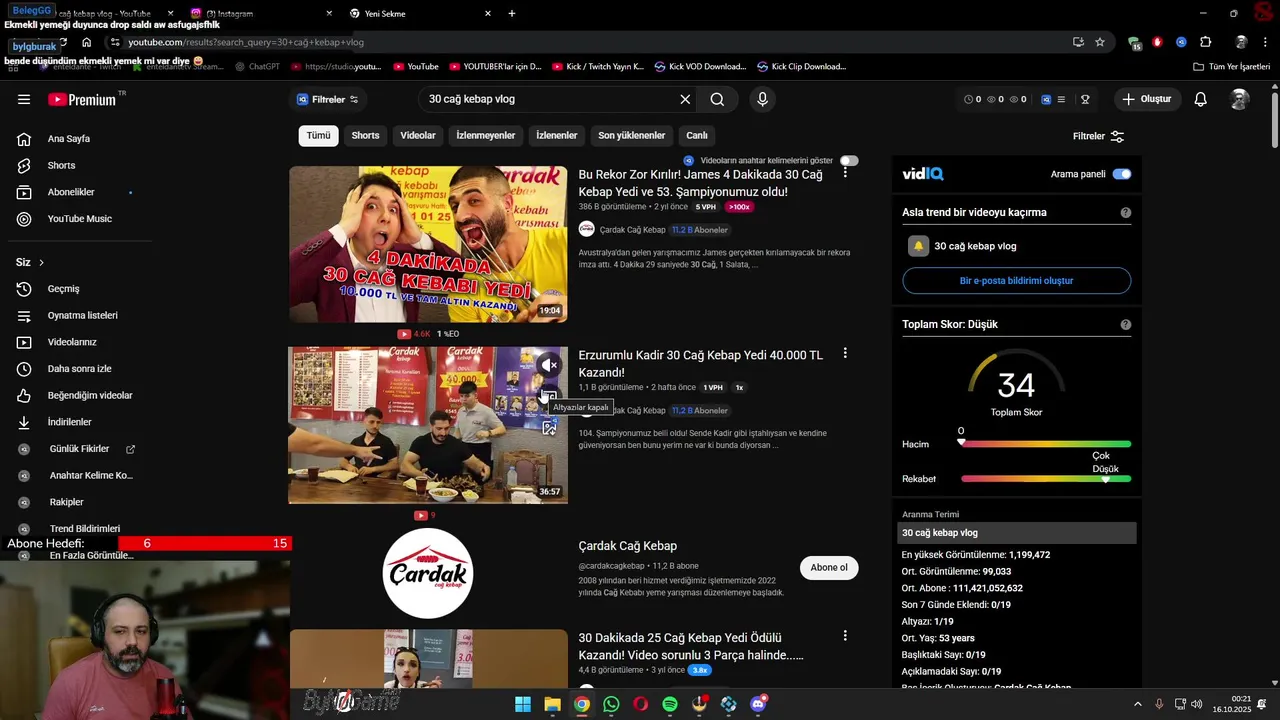Click the Oluştur create button
Screen dimensions: 1280x720
[x=1146, y=99]
